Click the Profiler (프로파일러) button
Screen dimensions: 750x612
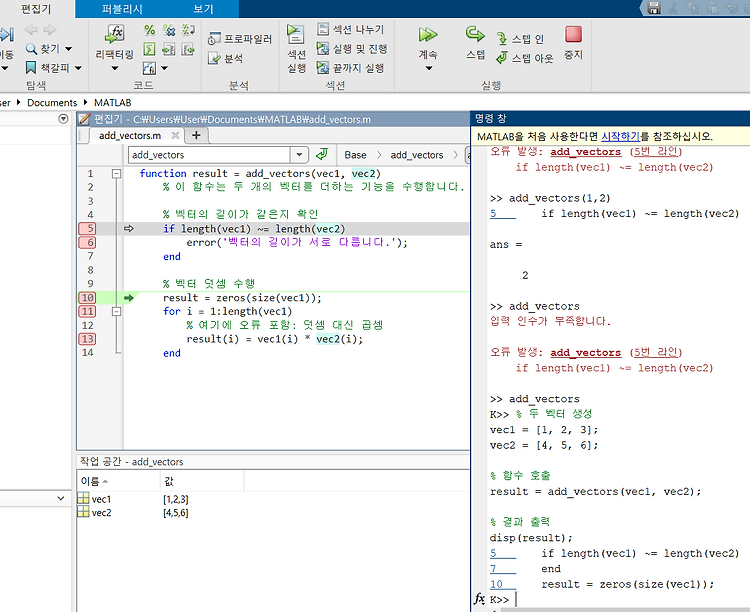(x=240, y=39)
